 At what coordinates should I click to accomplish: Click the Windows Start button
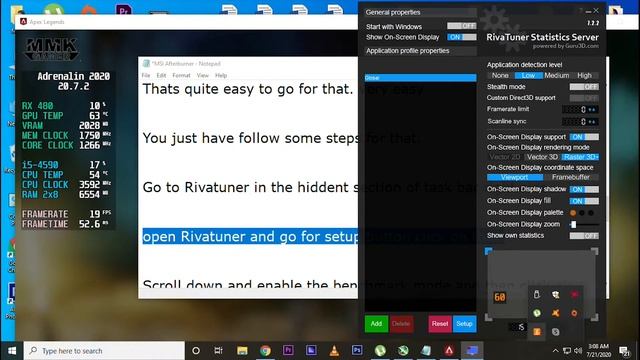click(12, 351)
